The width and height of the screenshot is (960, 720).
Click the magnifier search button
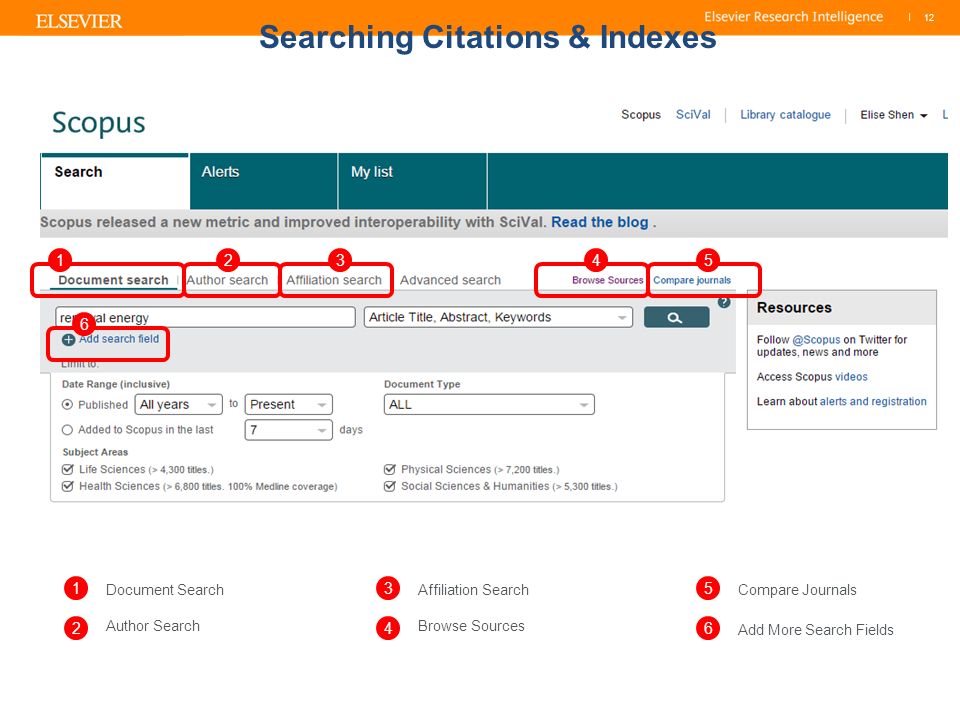pyautogui.click(x=677, y=317)
